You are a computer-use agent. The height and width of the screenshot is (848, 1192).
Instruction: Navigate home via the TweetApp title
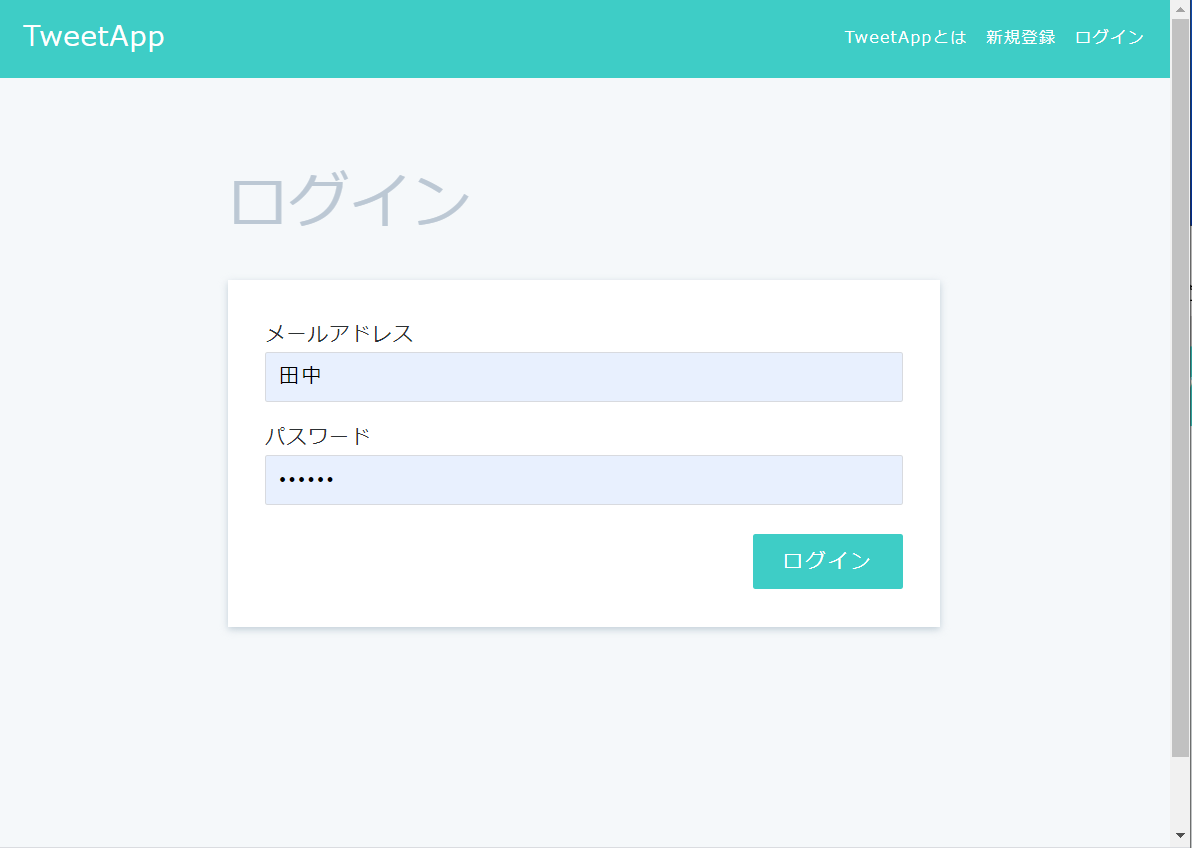pos(93,36)
